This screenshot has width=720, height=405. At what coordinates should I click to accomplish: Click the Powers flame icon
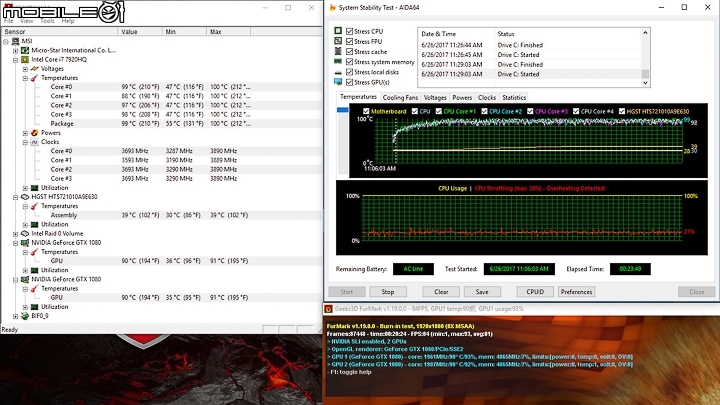point(34,133)
